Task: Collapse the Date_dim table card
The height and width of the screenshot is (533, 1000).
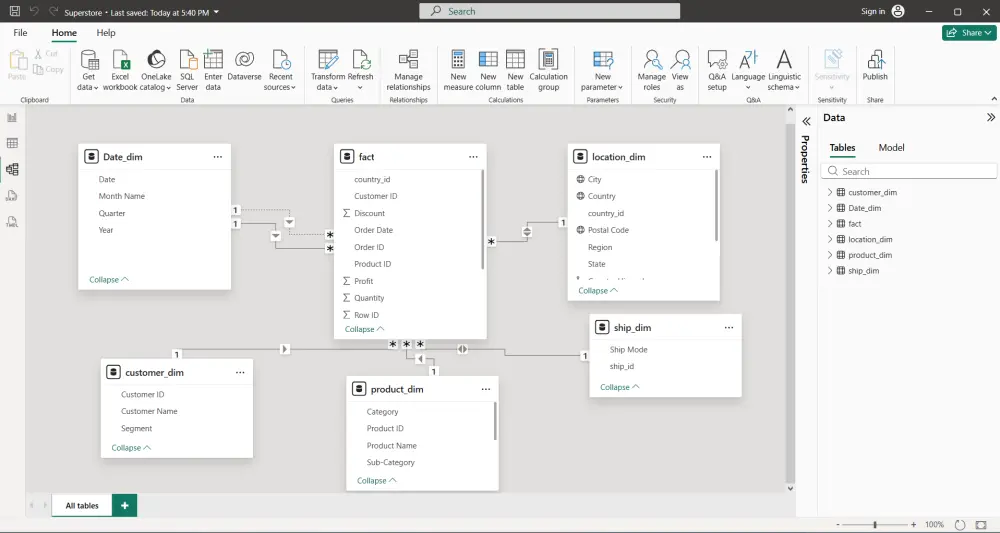Action: pos(109,279)
